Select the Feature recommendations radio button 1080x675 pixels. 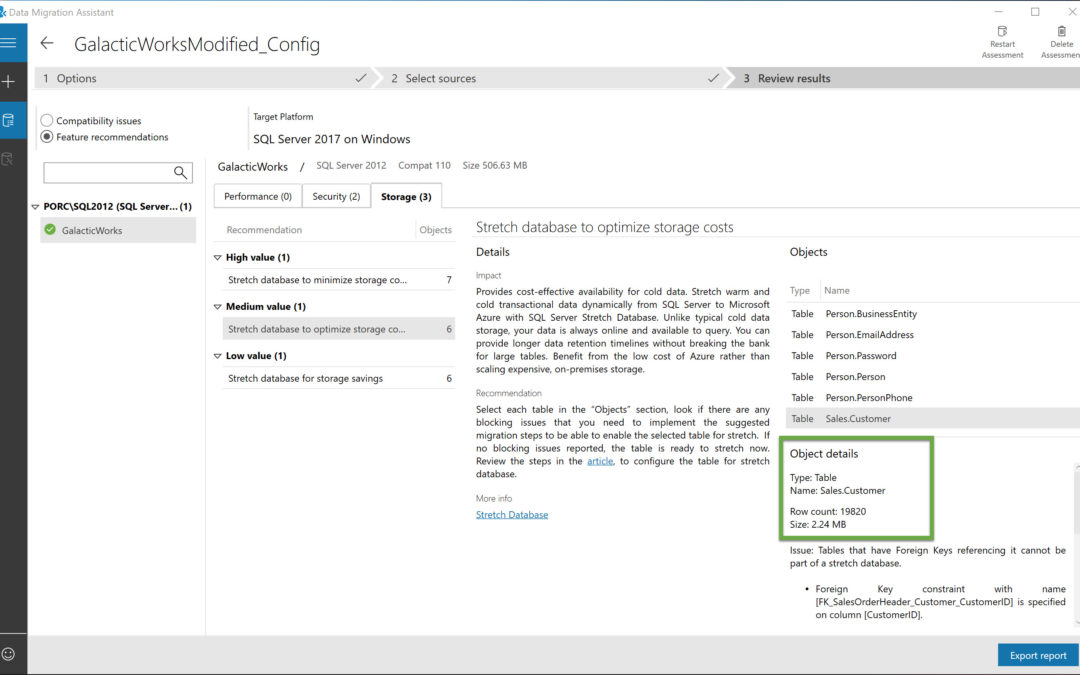pyautogui.click(x=47, y=137)
